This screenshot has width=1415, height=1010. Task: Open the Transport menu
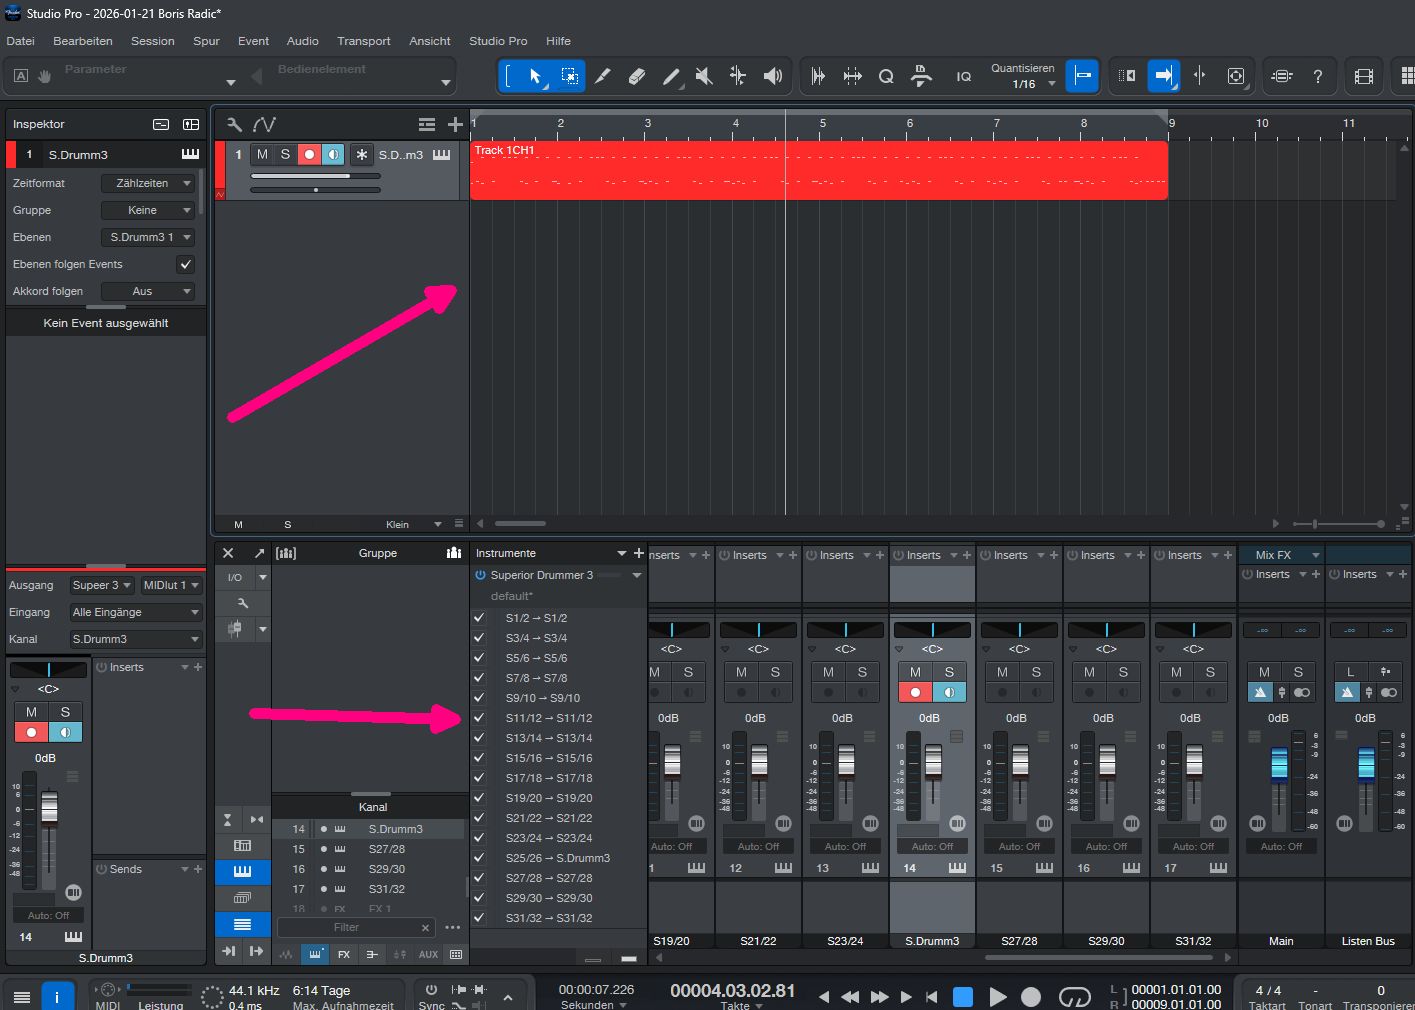pyautogui.click(x=363, y=41)
